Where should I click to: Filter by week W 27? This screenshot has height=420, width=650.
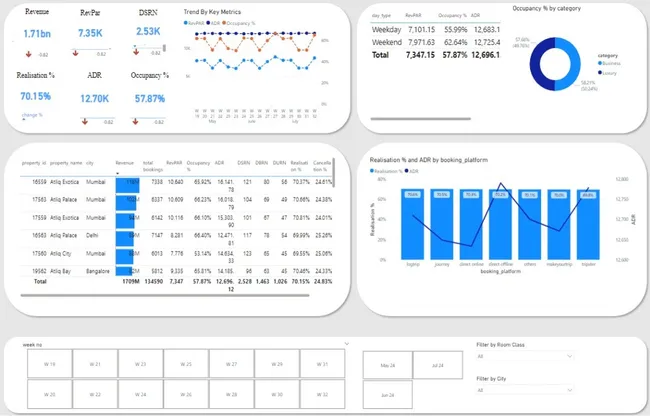coord(231,364)
